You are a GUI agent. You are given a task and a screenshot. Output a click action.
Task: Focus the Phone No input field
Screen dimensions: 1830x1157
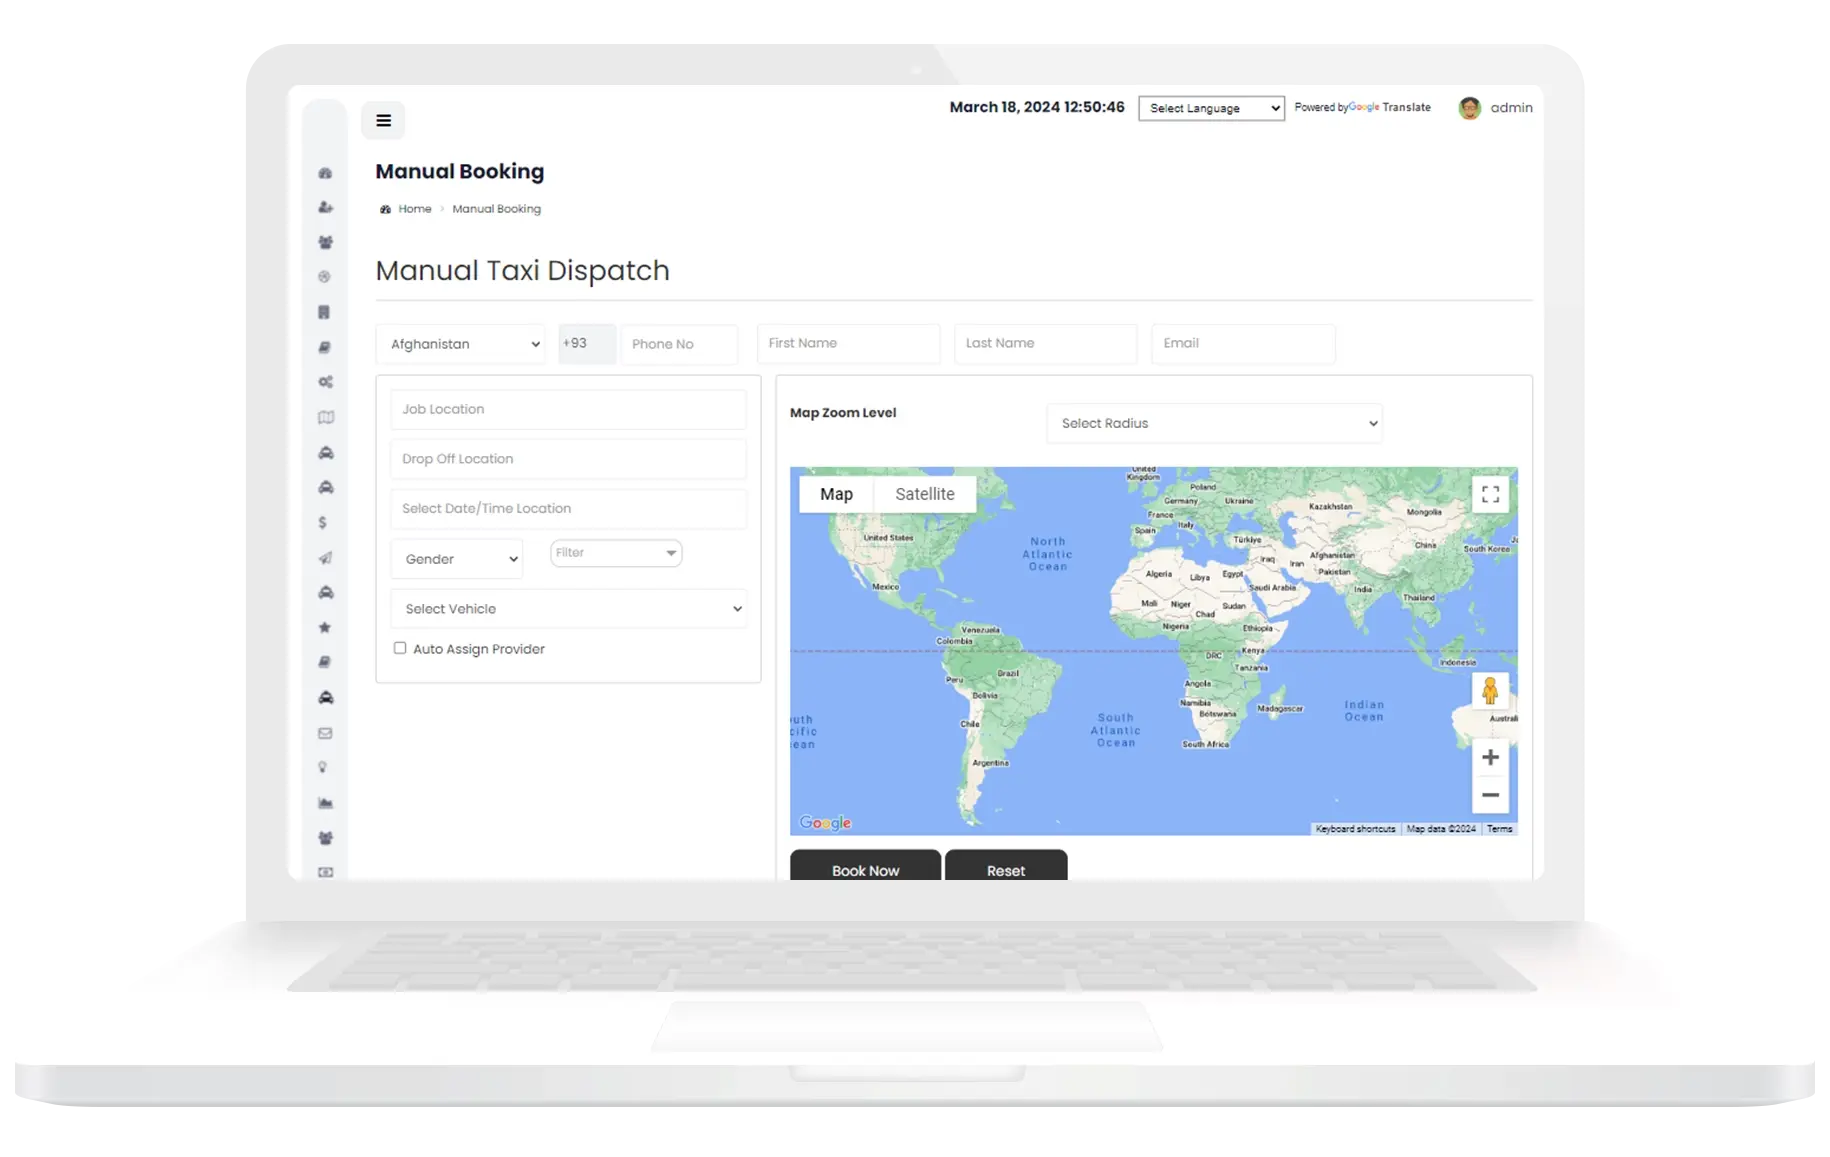679,344
